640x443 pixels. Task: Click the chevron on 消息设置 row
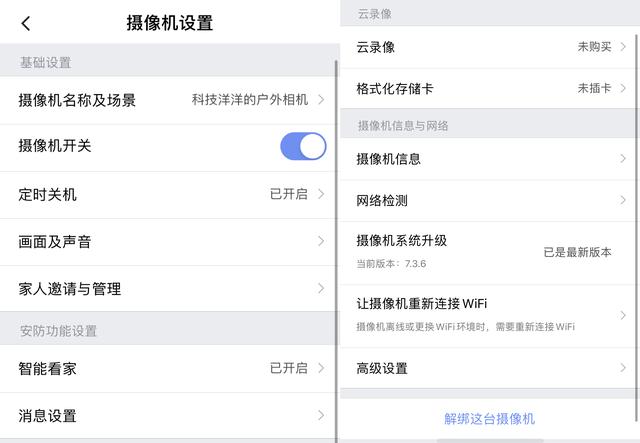pyautogui.click(x=321, y=415)
